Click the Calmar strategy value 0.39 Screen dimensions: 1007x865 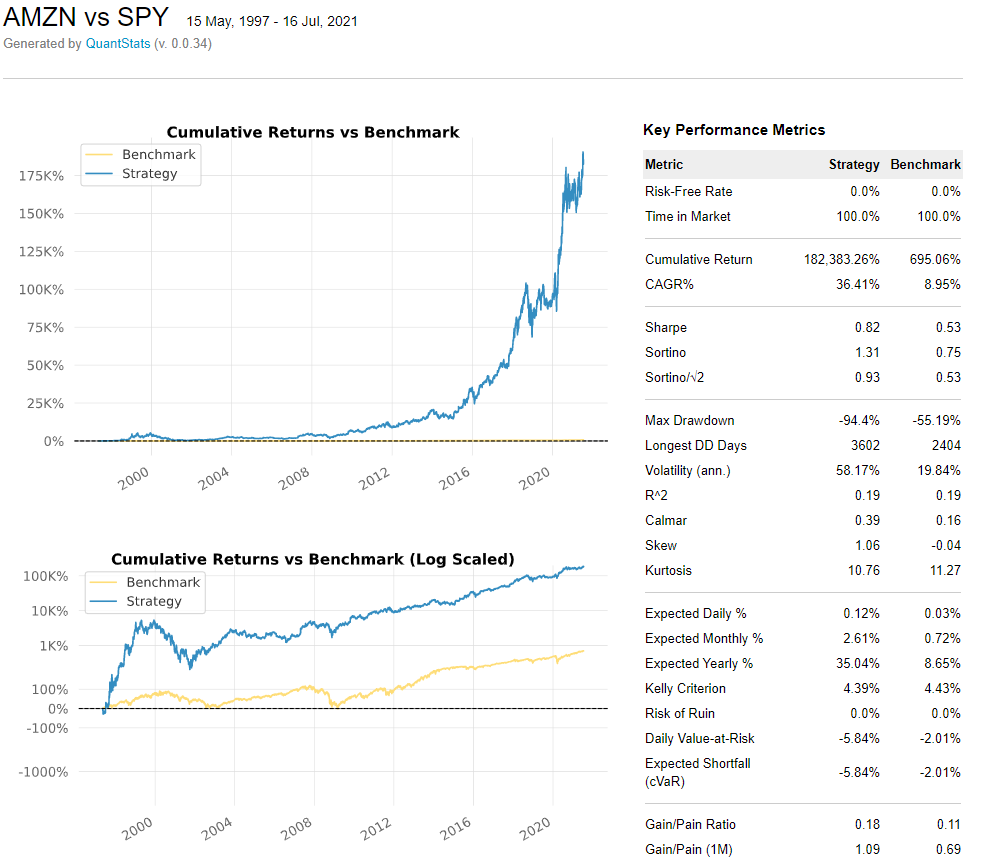(867, 521)
